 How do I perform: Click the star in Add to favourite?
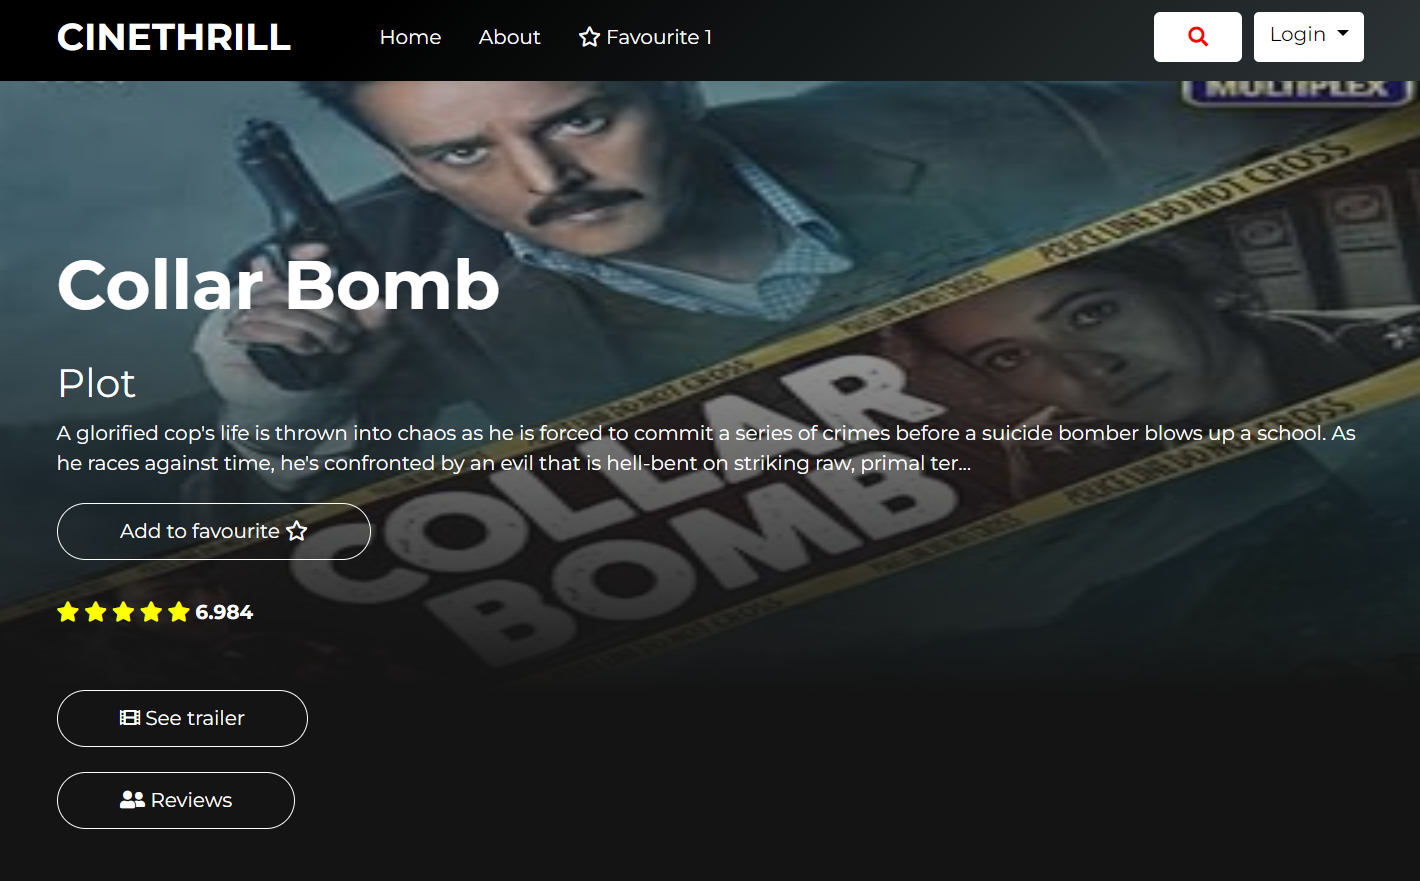coord(297,531)
